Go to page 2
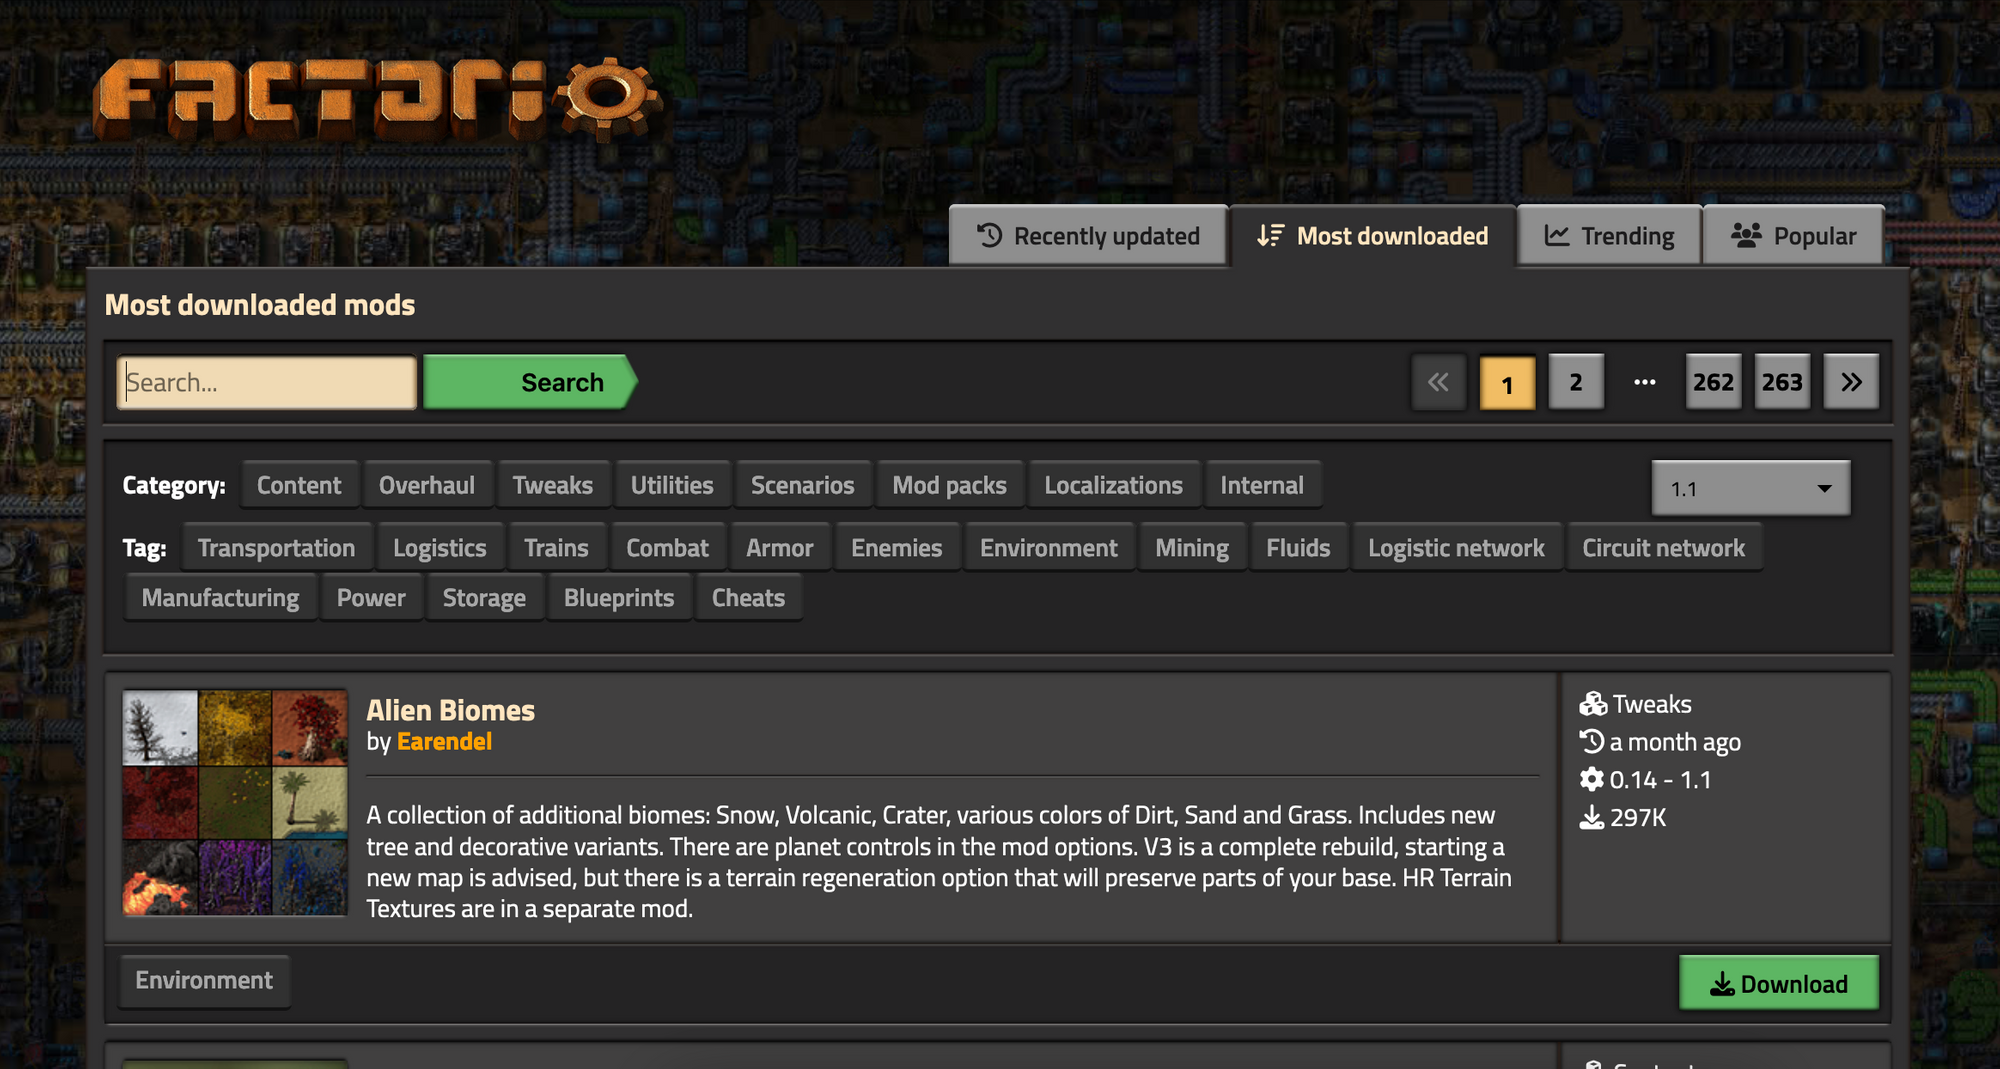Viewport: 2000px width, 1069px height. pyautogui.click(x=1576, y=382)
